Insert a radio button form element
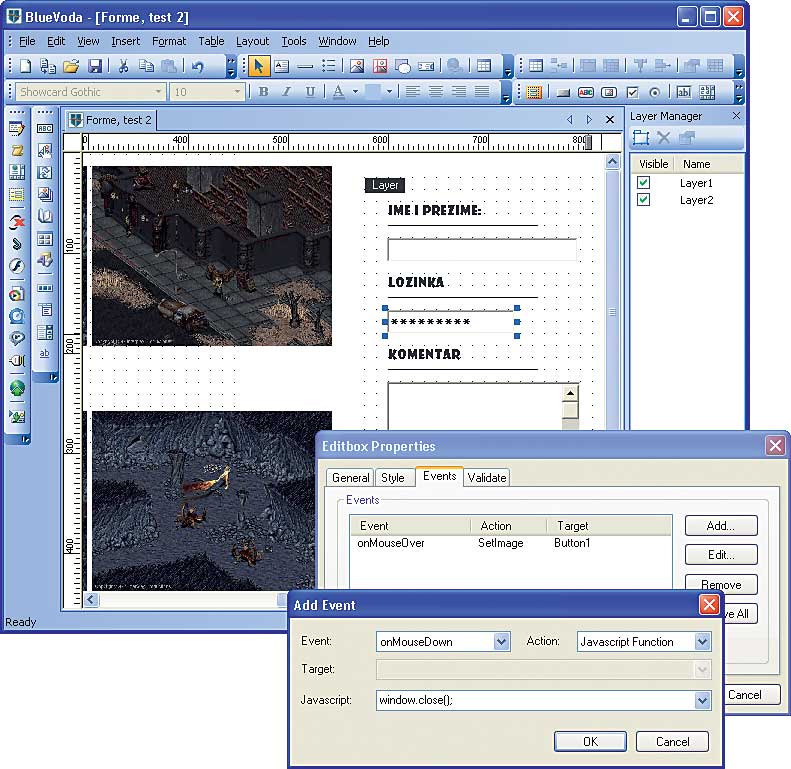 (655, 92)
